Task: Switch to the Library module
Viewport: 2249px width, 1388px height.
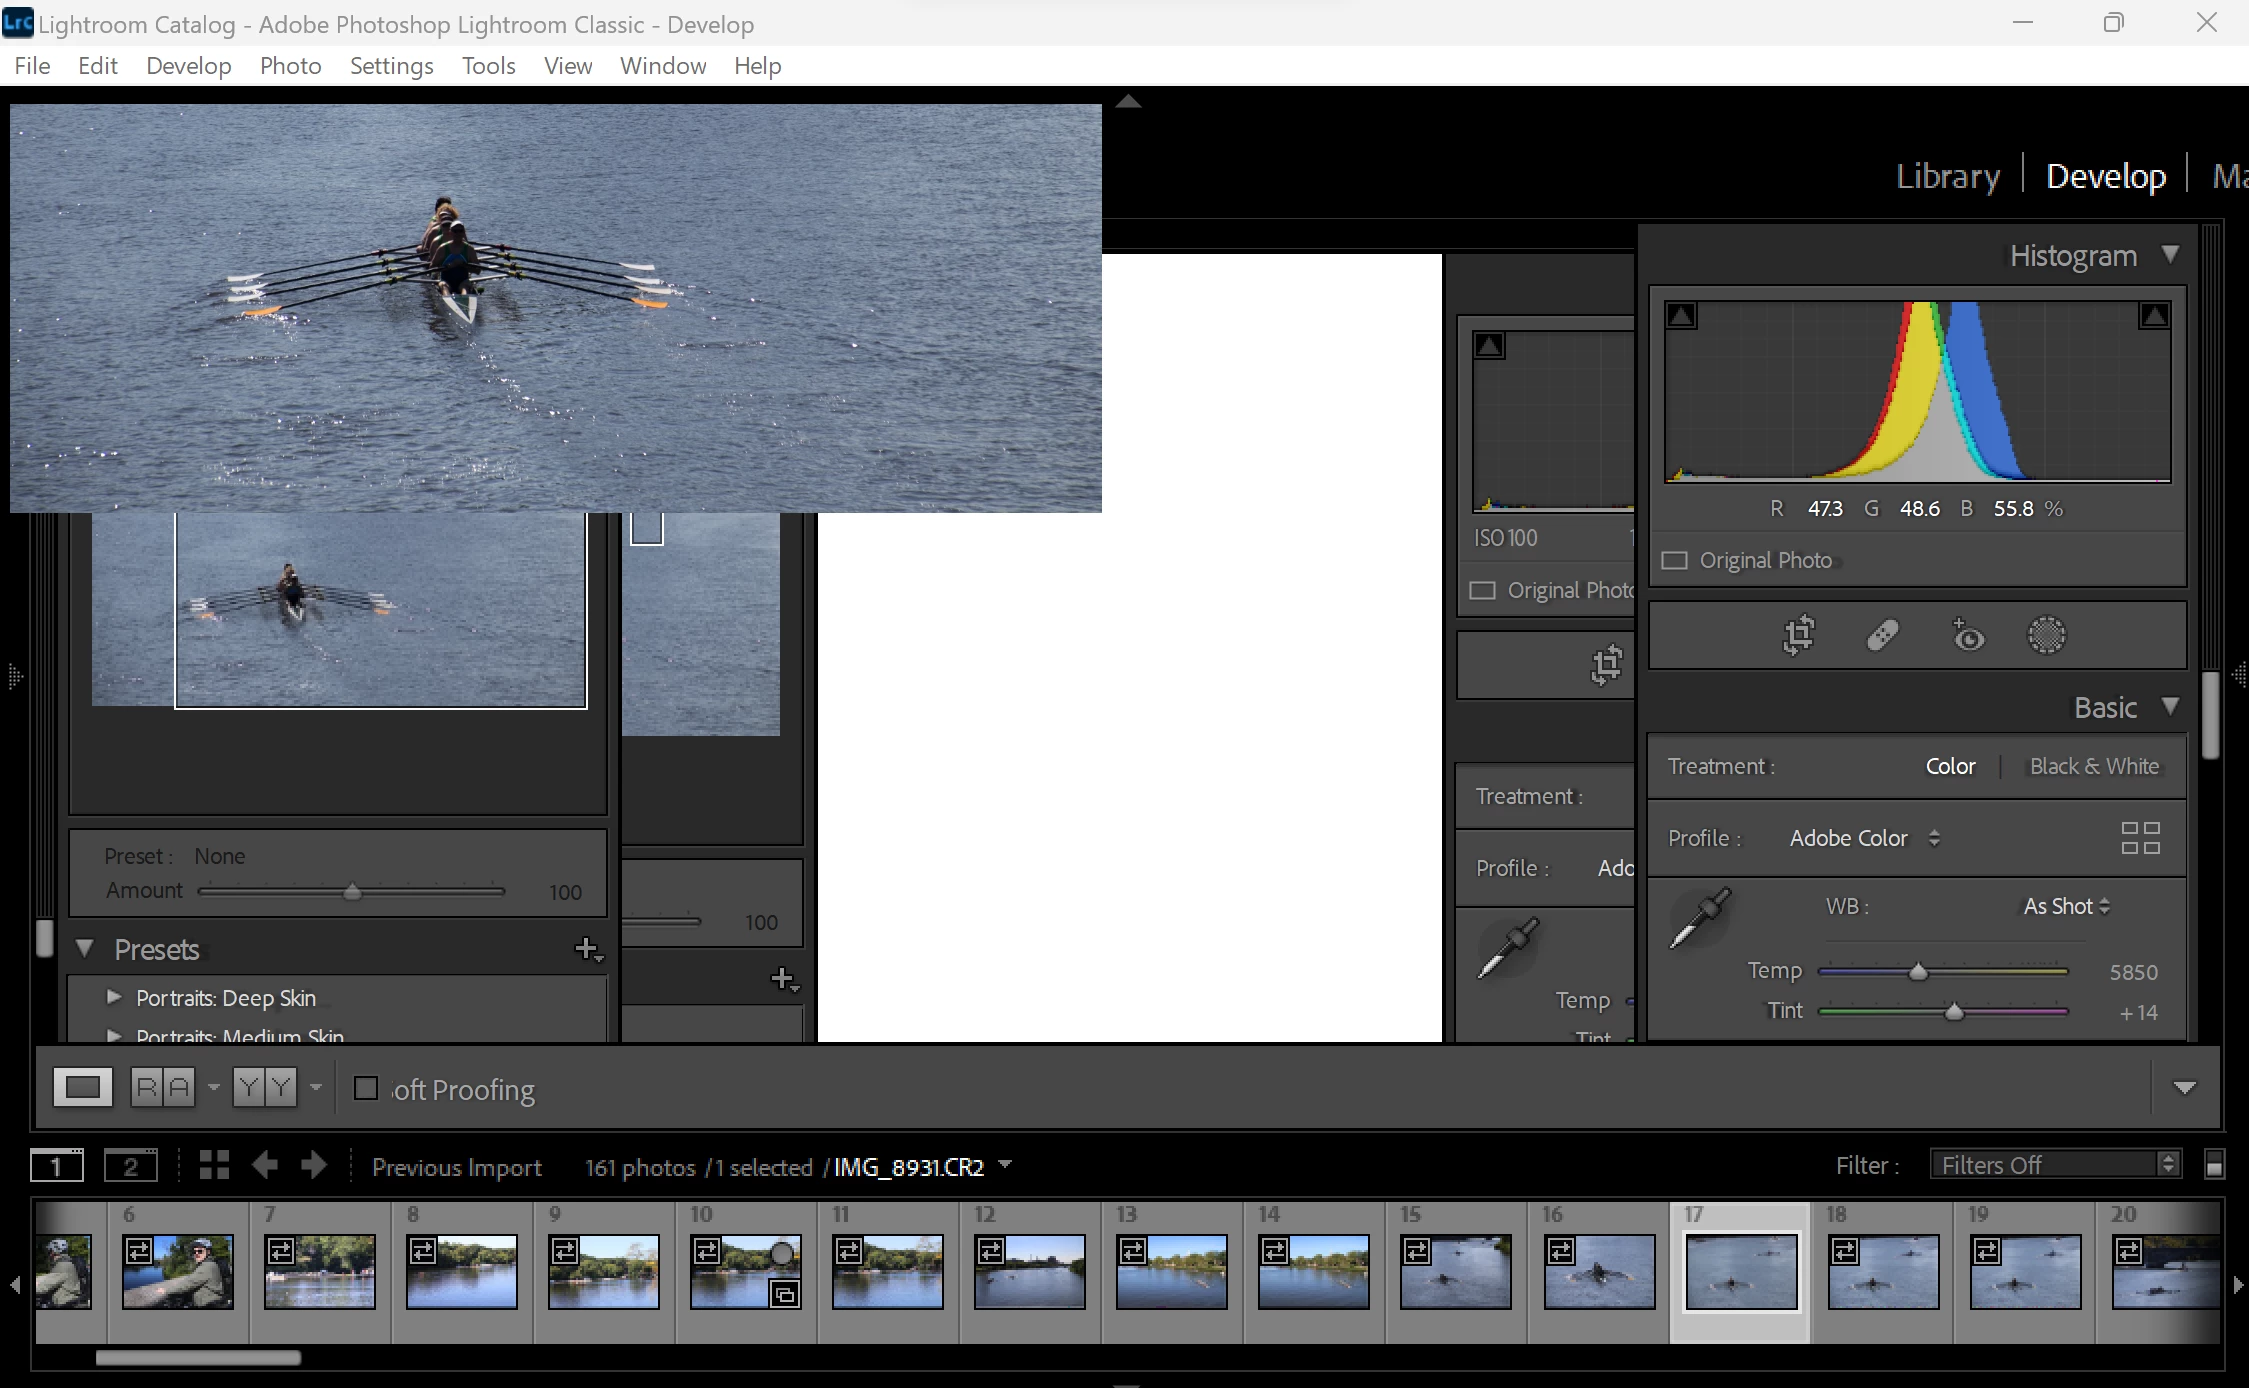Action: point(1947,176)
